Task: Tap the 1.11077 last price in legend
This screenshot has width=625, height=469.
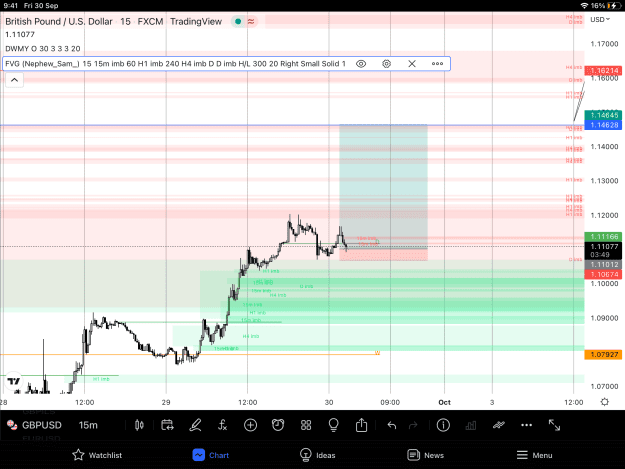Action: point(20,34)
